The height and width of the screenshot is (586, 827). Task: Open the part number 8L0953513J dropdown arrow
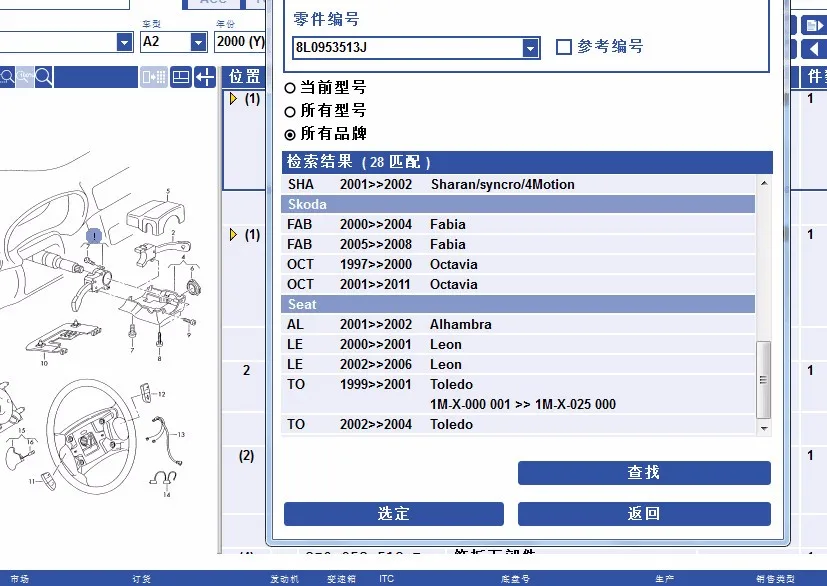coord(530,48)
